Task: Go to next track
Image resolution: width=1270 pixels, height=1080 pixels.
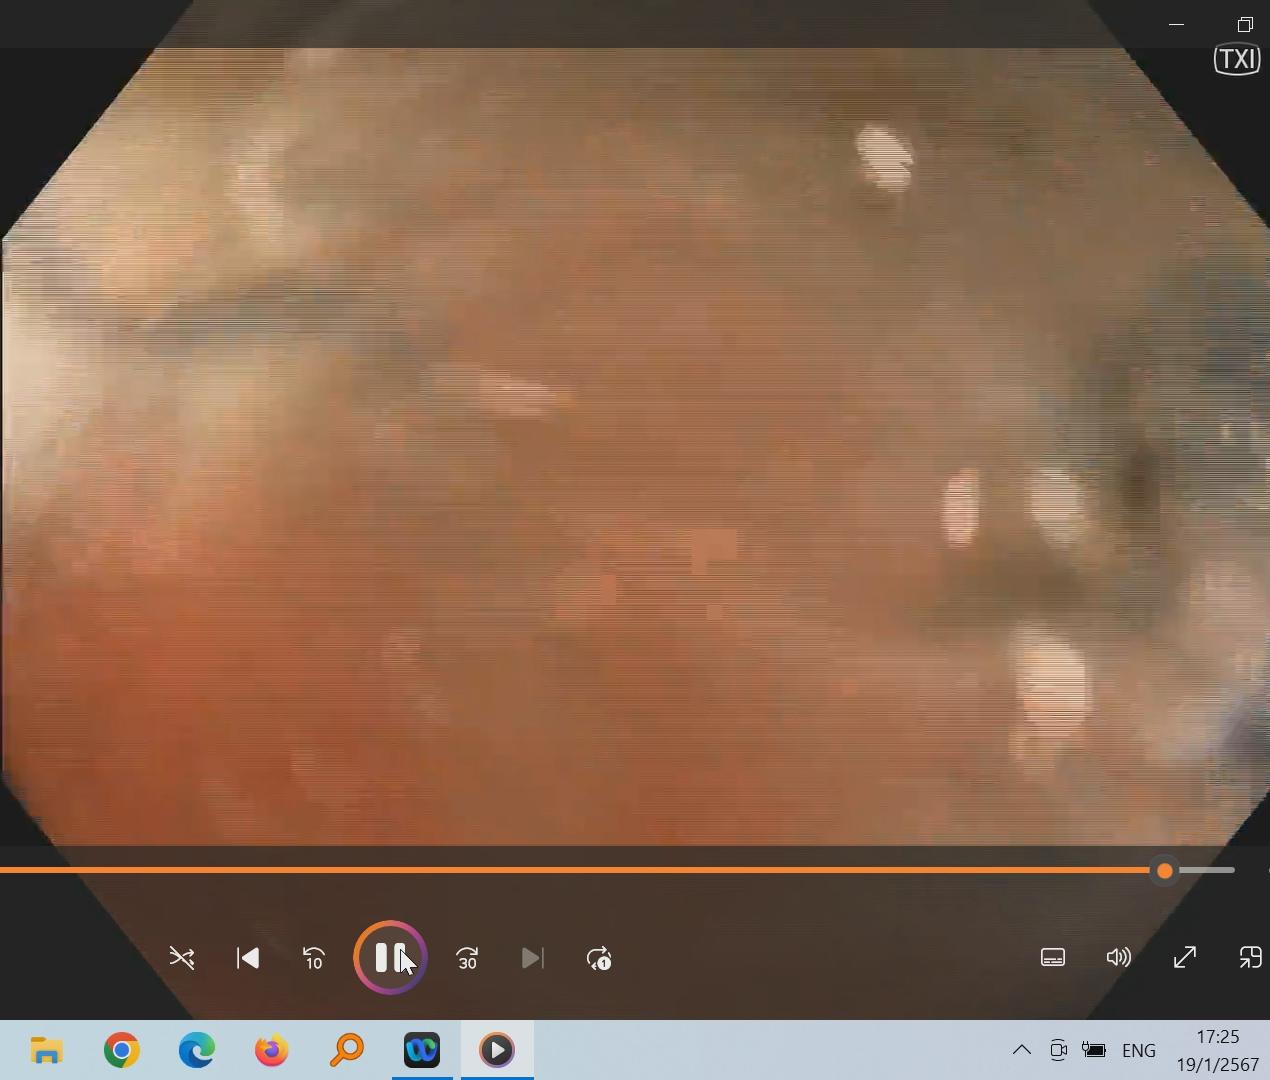Action: click(533, 959)
